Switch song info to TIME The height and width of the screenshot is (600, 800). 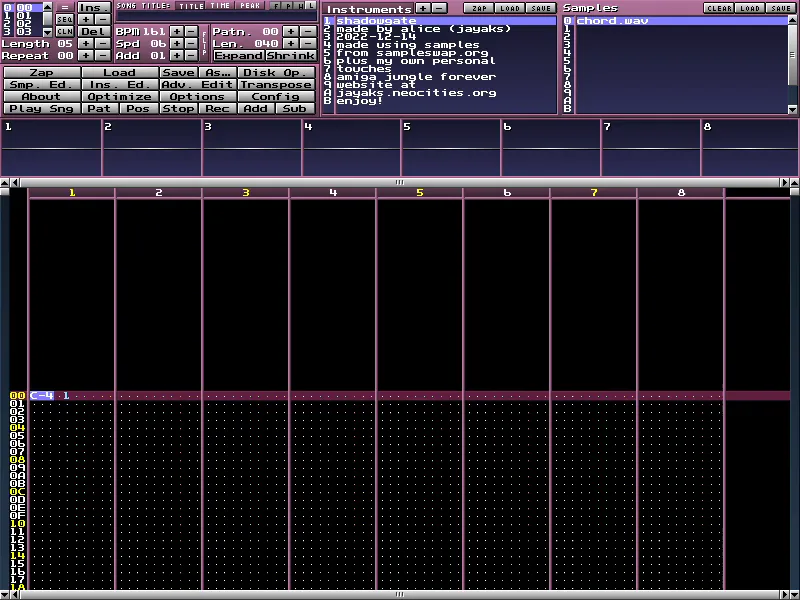coord(220,6)
